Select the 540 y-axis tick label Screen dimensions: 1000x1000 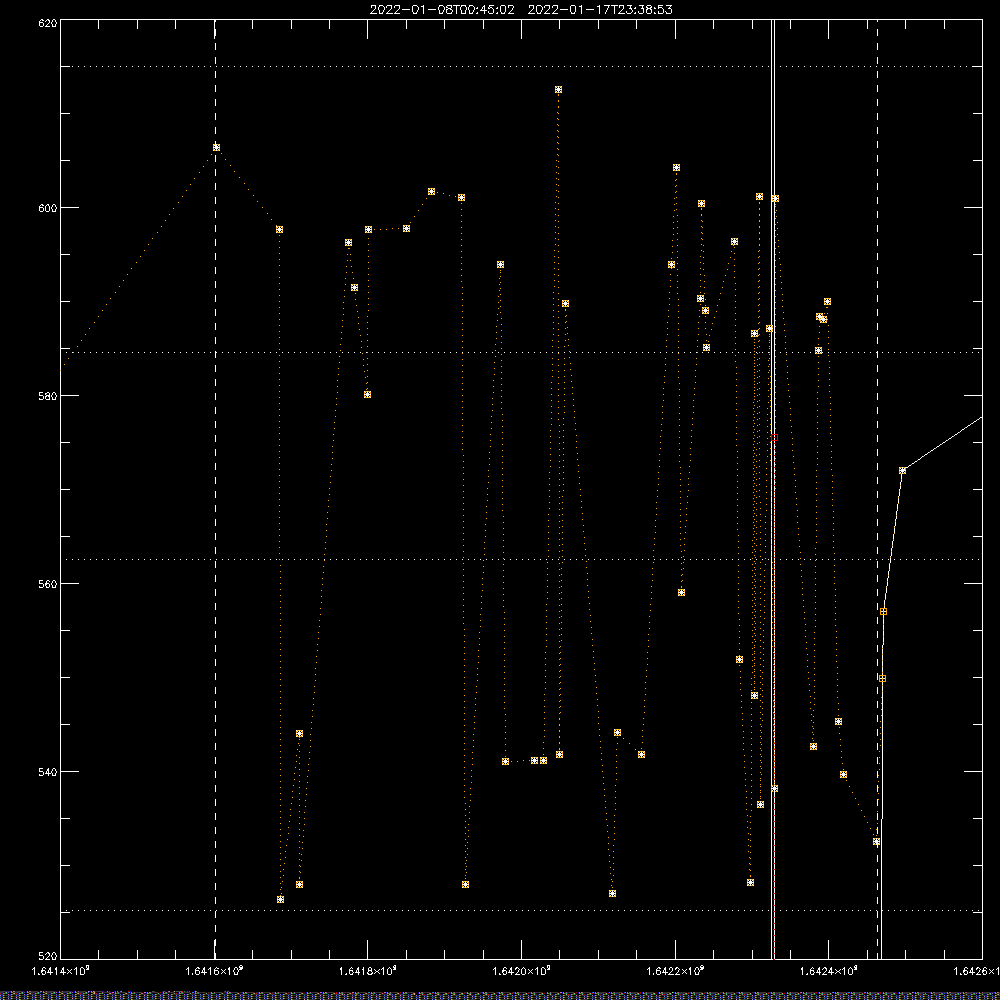point(48,772)
